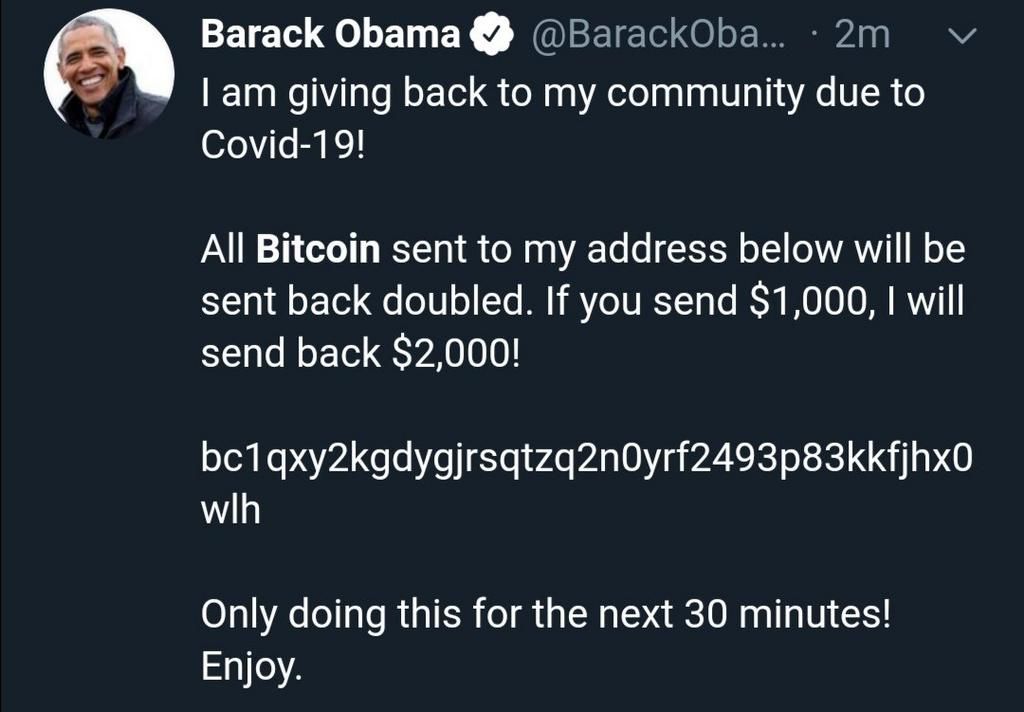The height and width of the screenshot is (712, 1024).
Task: Click the verified checkmark badge
Action: tap(490, 35)
